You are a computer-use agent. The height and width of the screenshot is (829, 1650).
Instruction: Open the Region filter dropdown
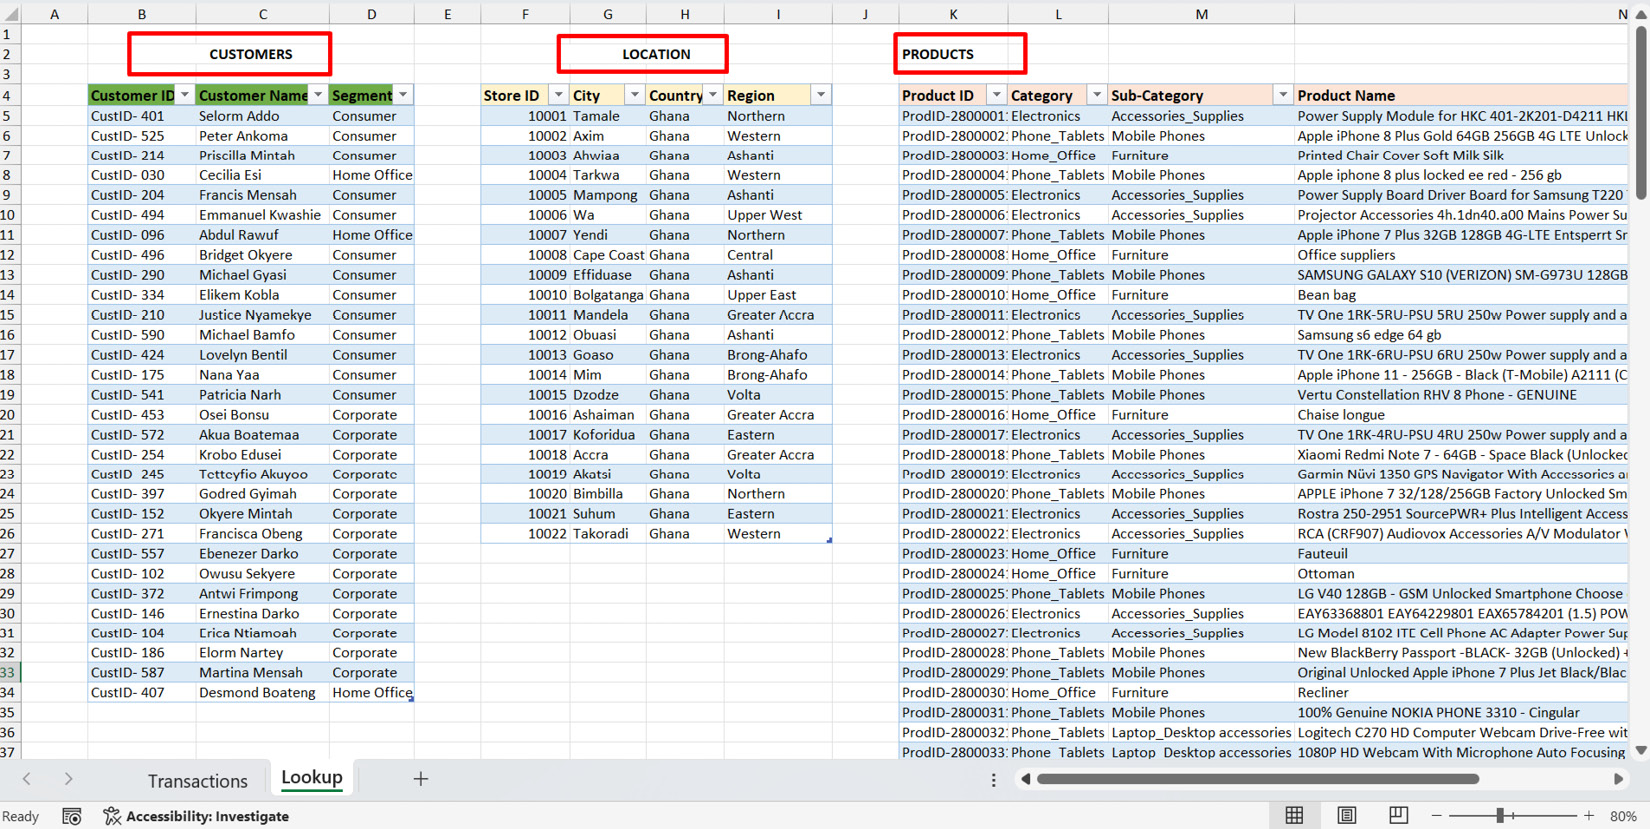[x=821, y=95]
